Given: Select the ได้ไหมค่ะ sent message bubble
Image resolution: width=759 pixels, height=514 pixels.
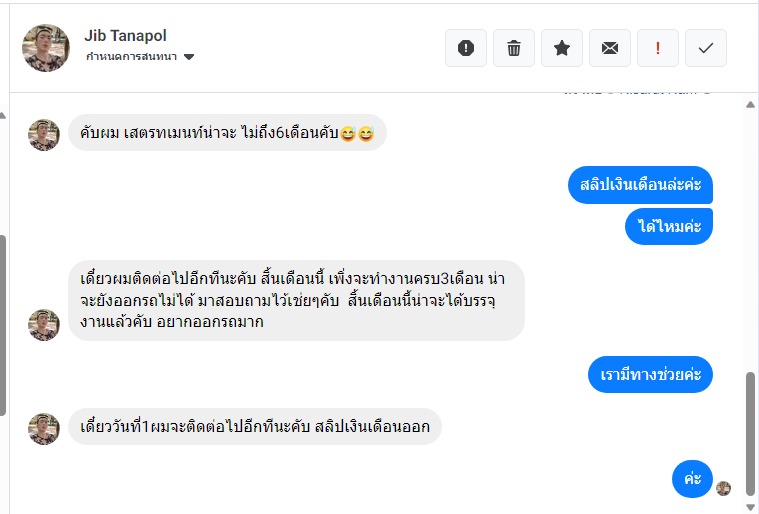Looking at the screenshot, I should (x=670, y=226).
